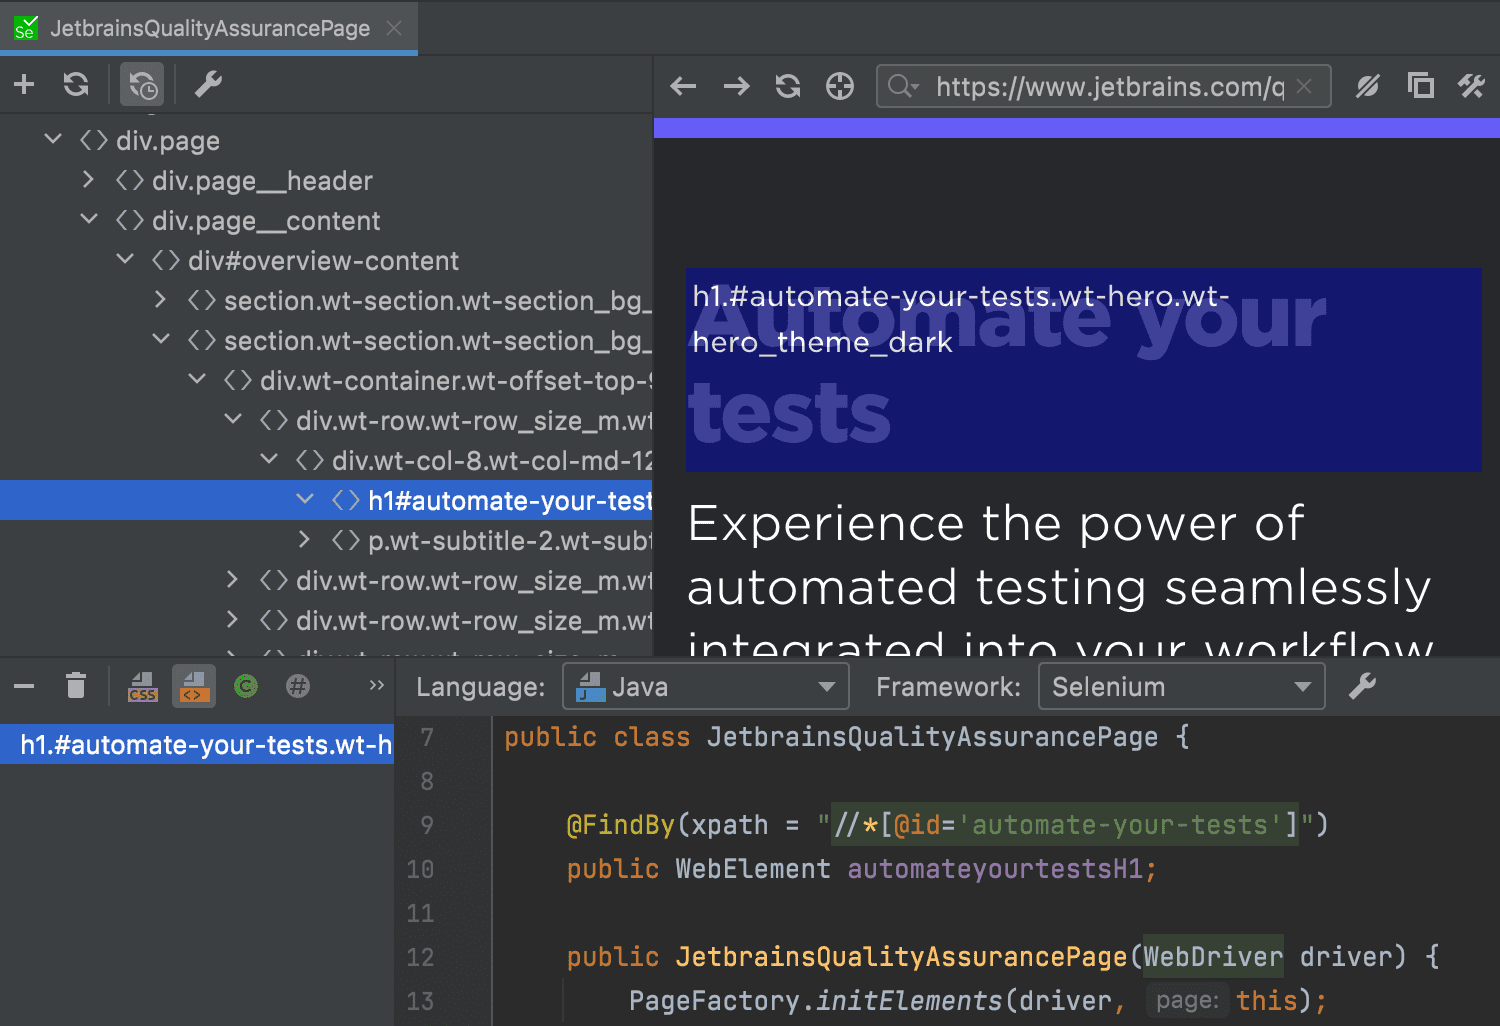This screenshot has height=1026, width=1500.
Task: Expand the p.wt-subtitle-2 node
Action: pyautogui.click(x=305, y=540)
